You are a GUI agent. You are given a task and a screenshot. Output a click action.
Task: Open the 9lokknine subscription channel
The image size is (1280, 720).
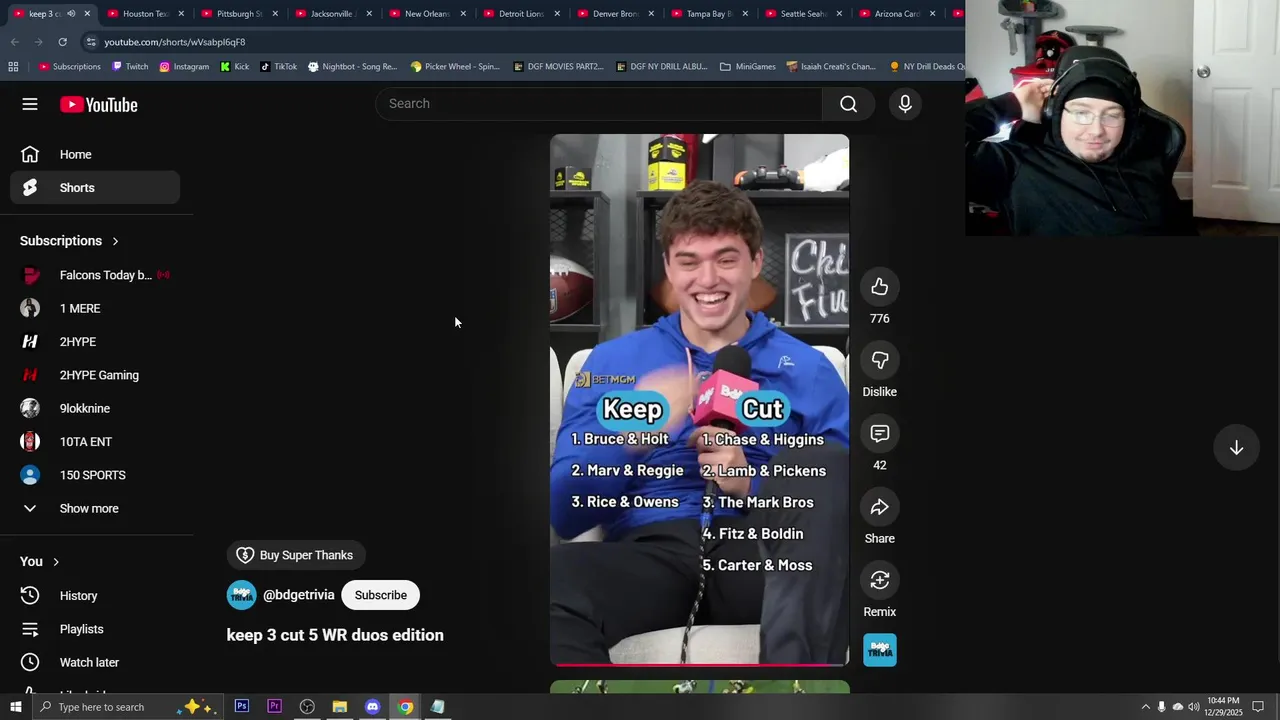pos(95,408)
